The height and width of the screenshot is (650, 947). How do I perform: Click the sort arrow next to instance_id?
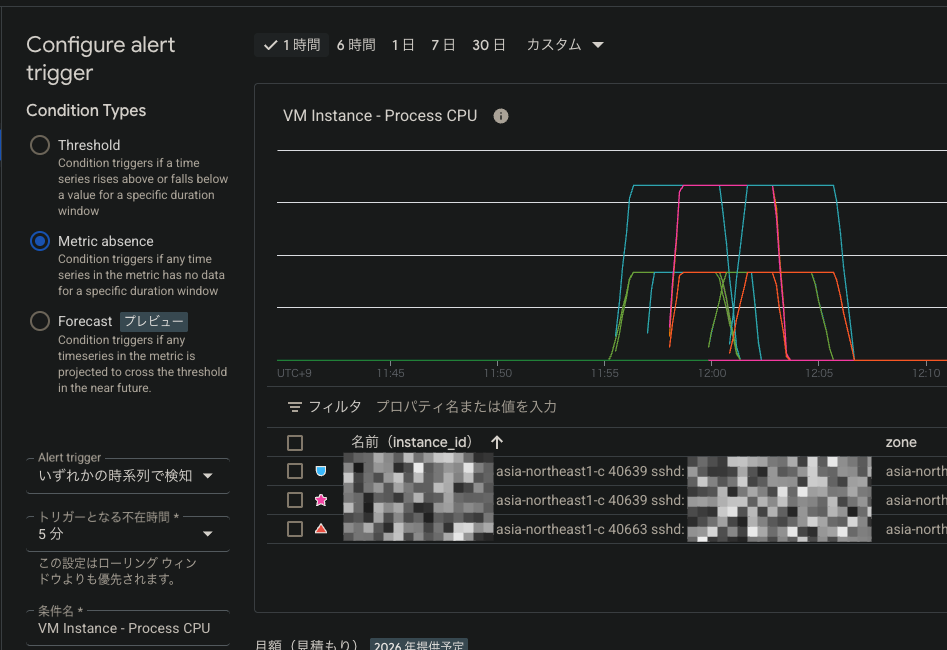(x=497, y=442)
